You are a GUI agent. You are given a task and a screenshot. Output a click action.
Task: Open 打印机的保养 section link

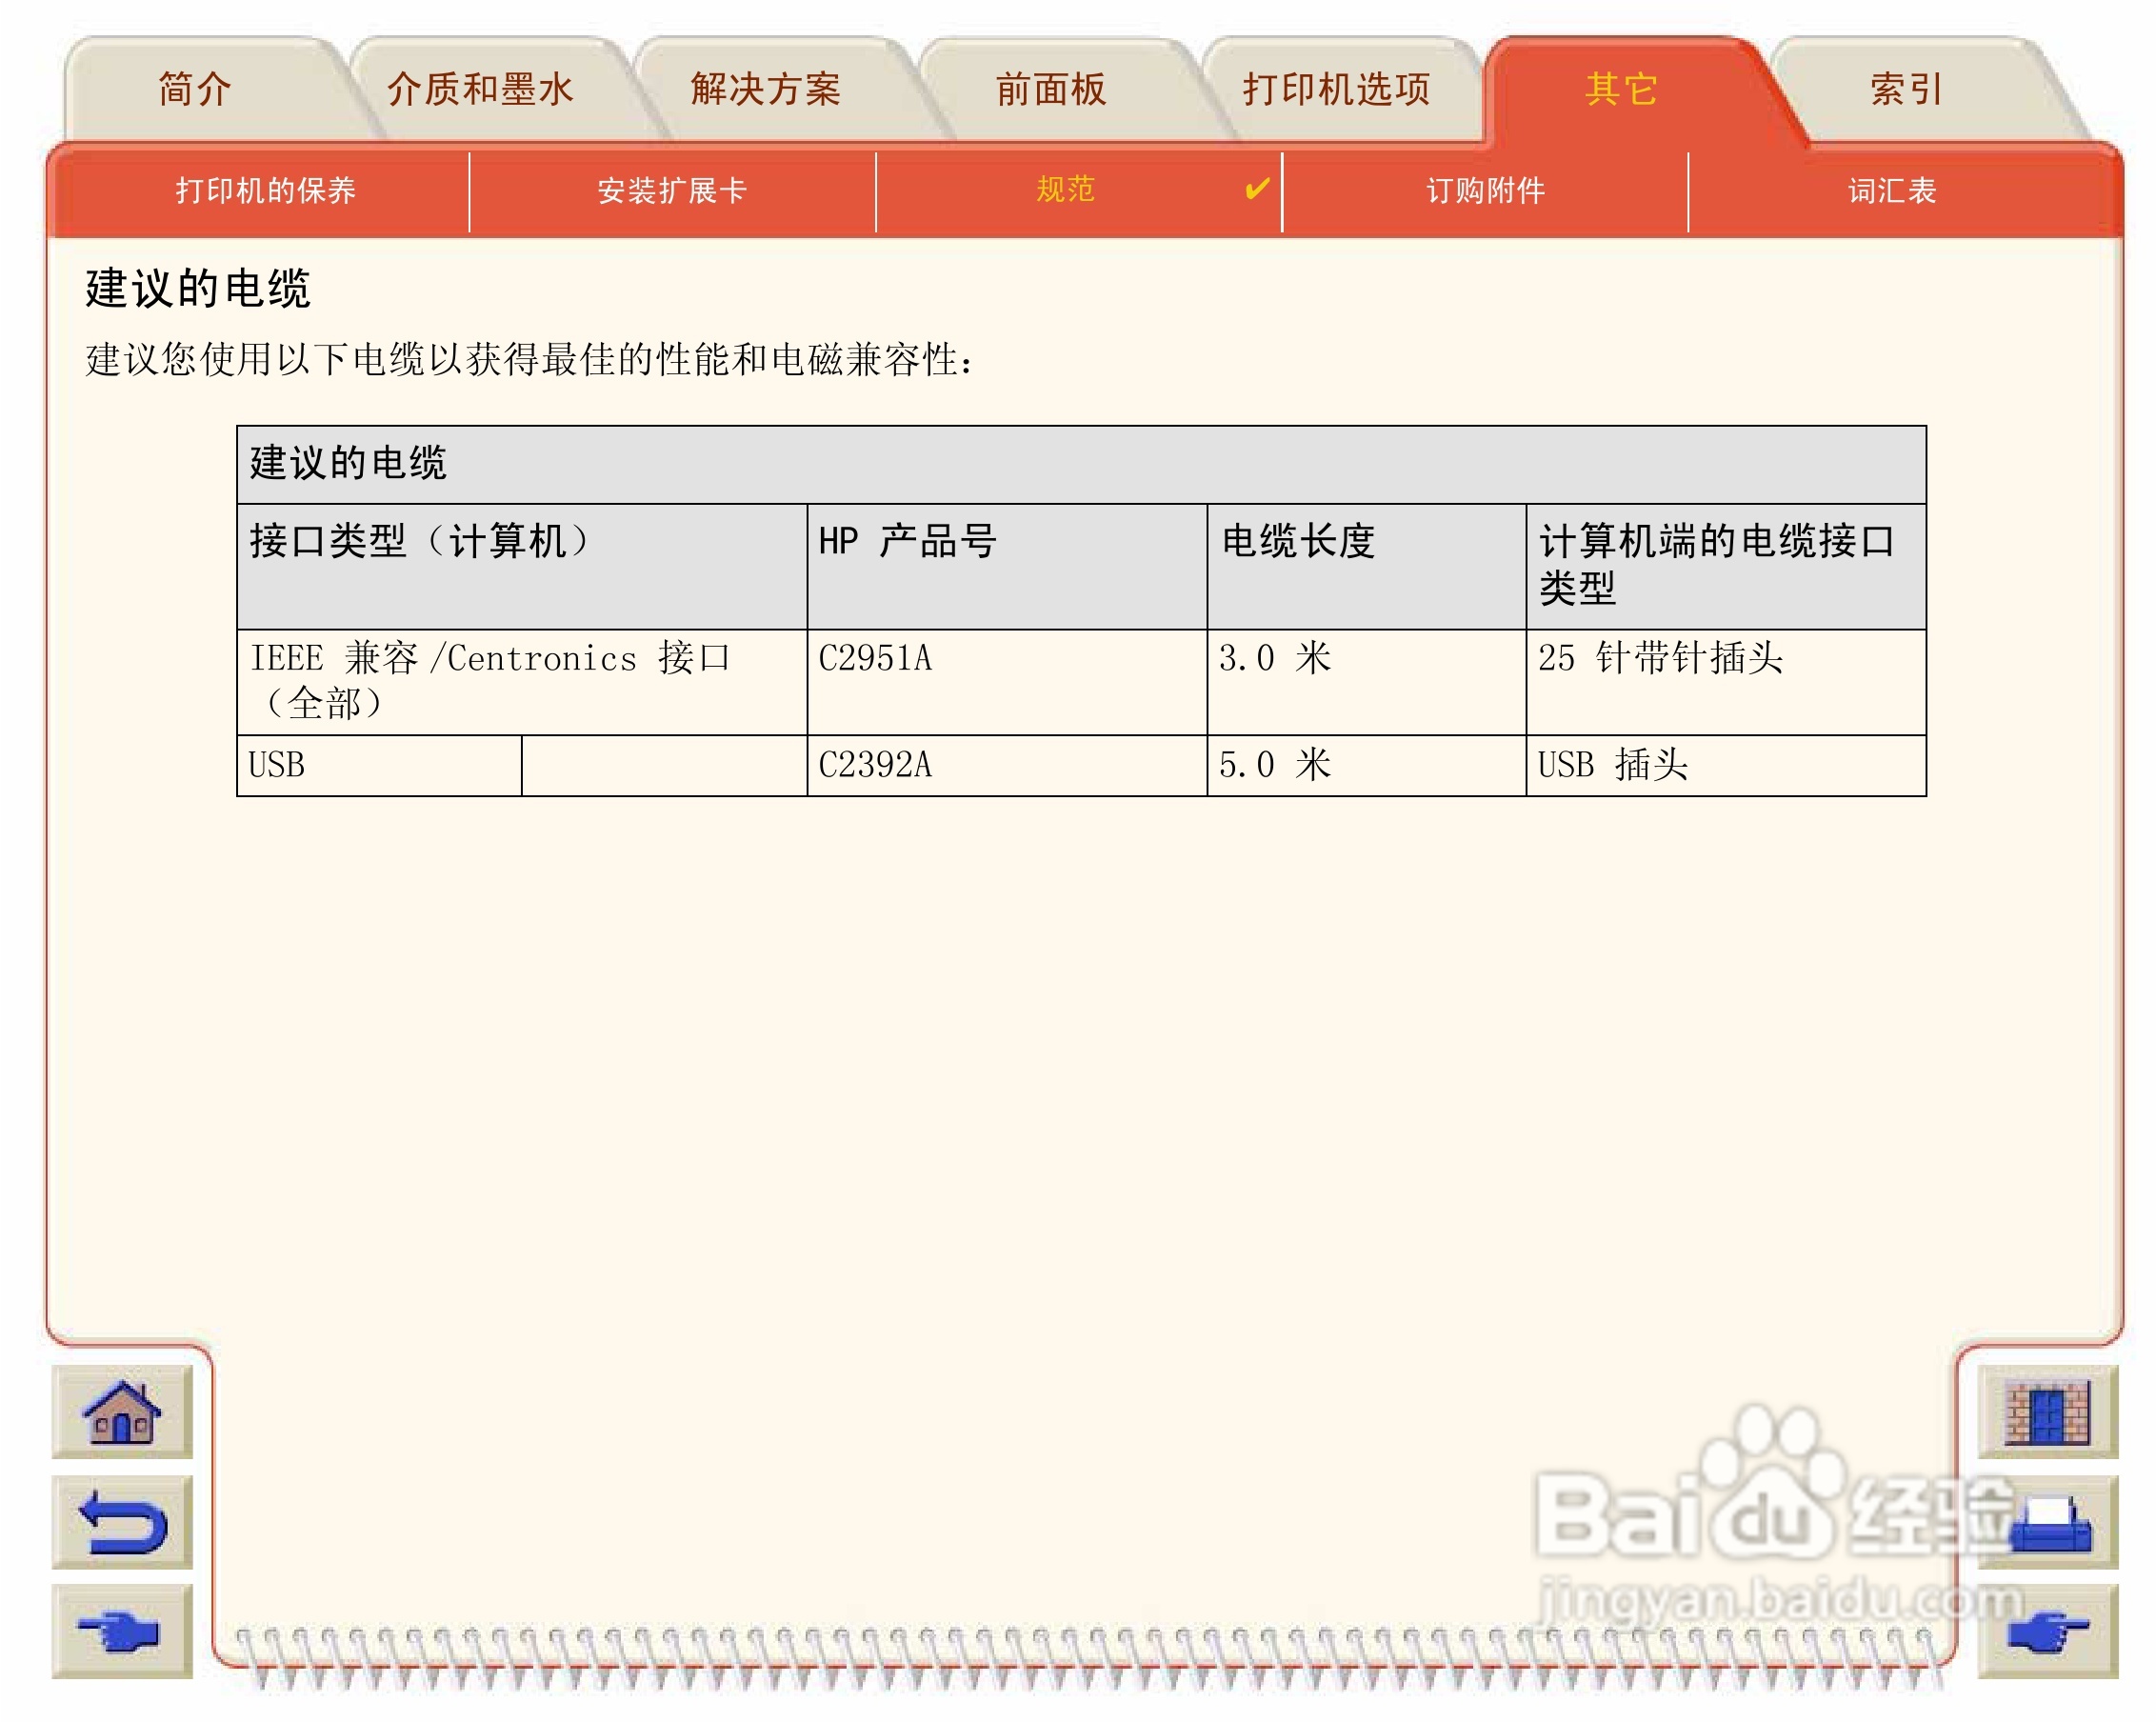(x=265, y=190)
